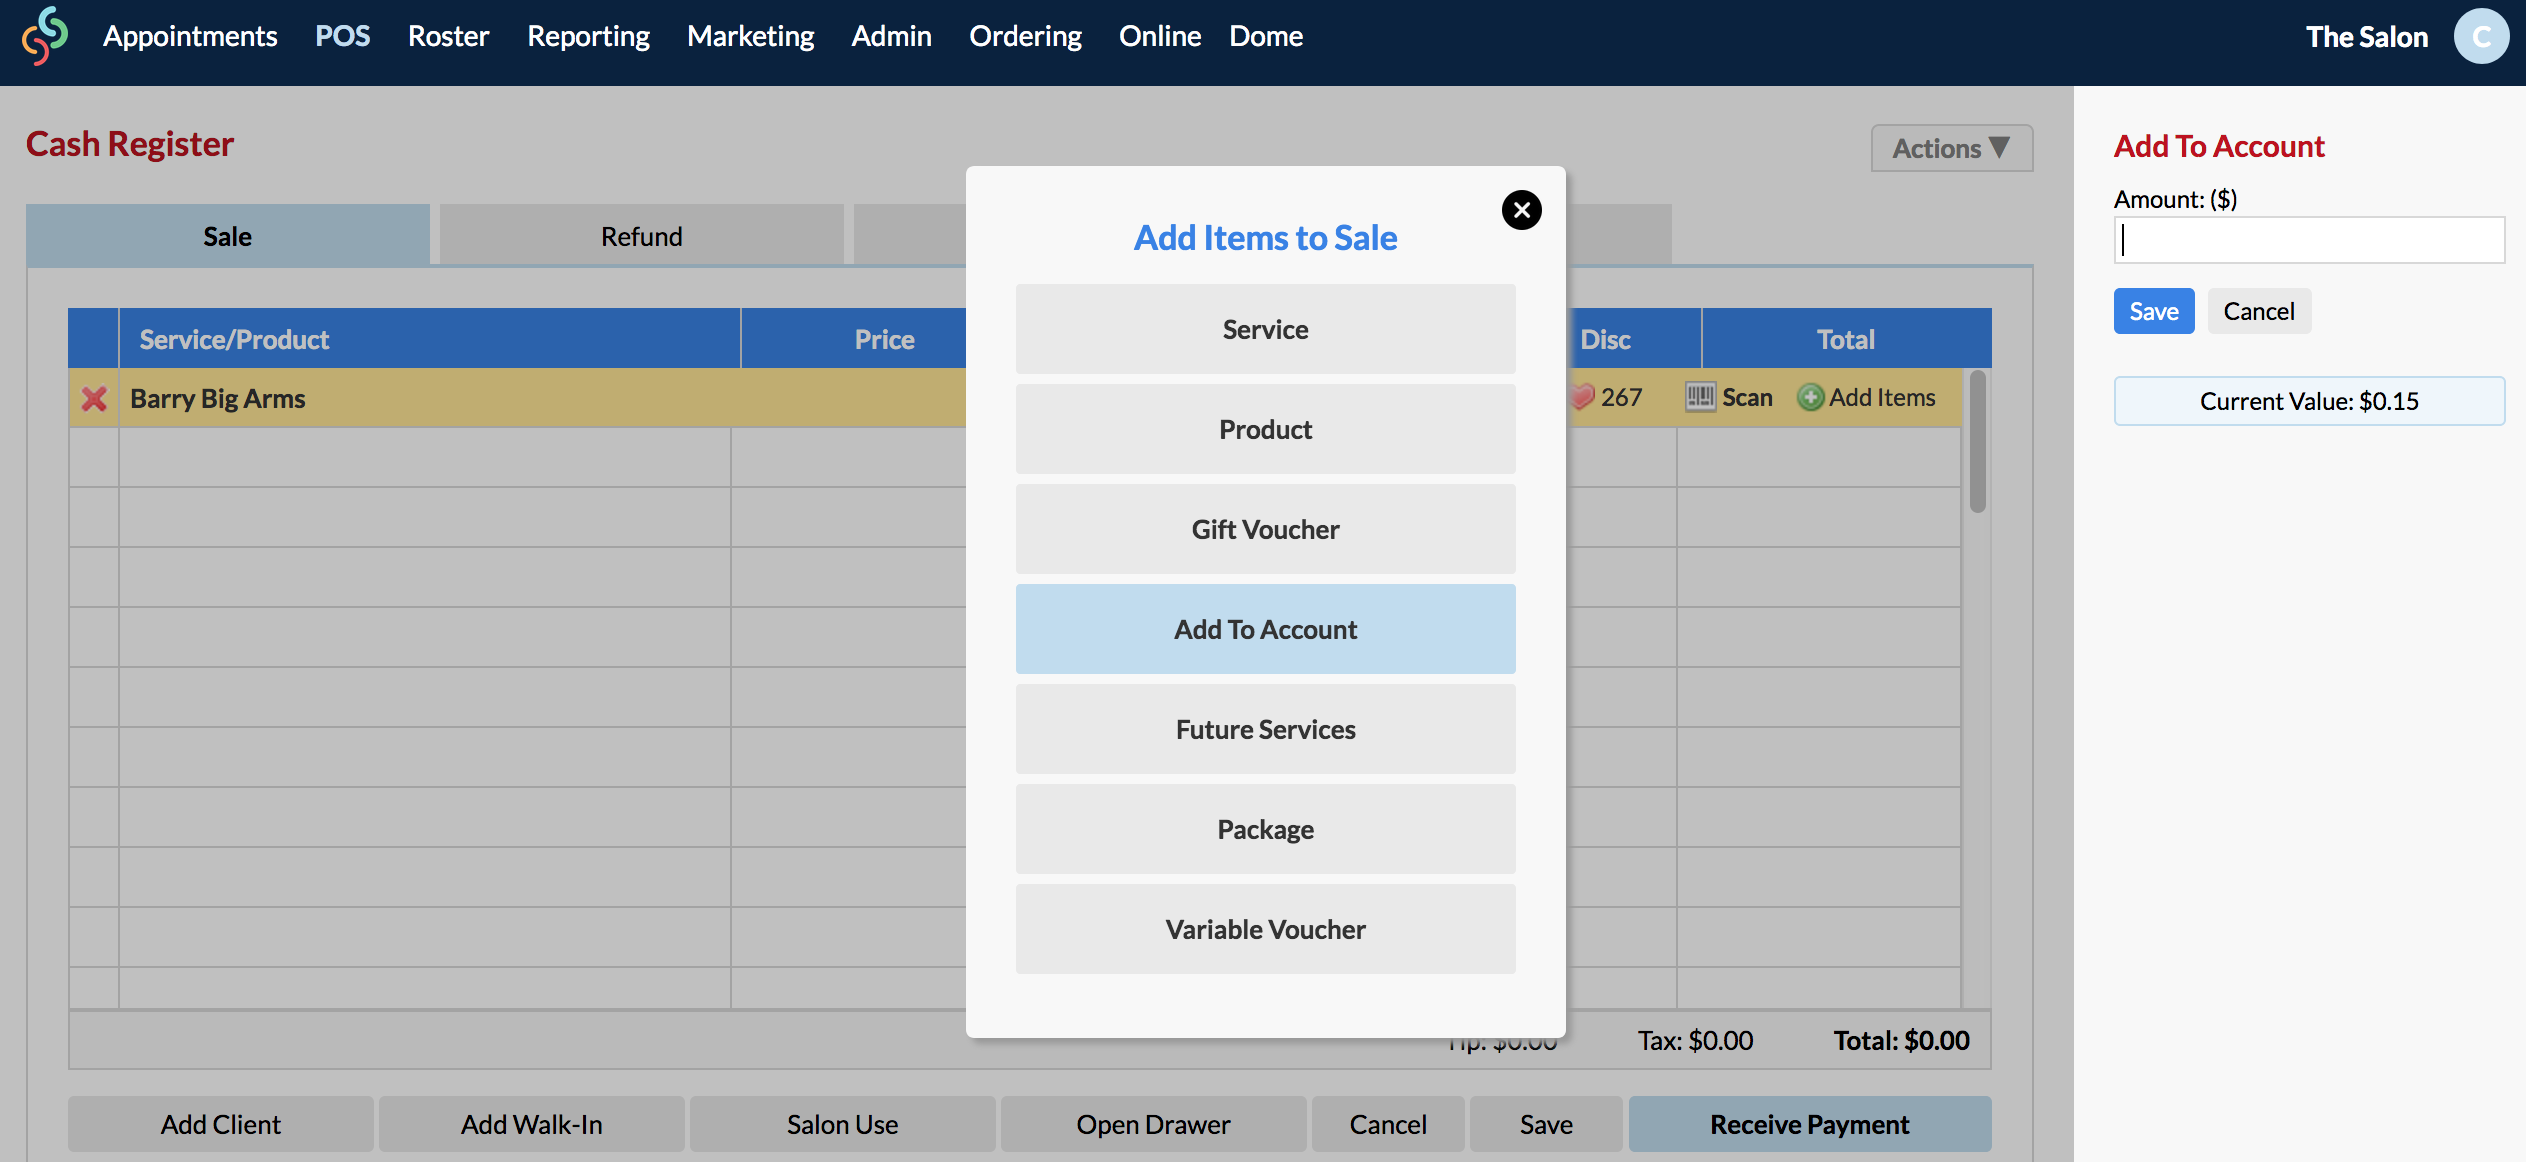This screenshot has height=1162, width=2526.
Task: Open the Marketing menu
Action: click(750, 36)
